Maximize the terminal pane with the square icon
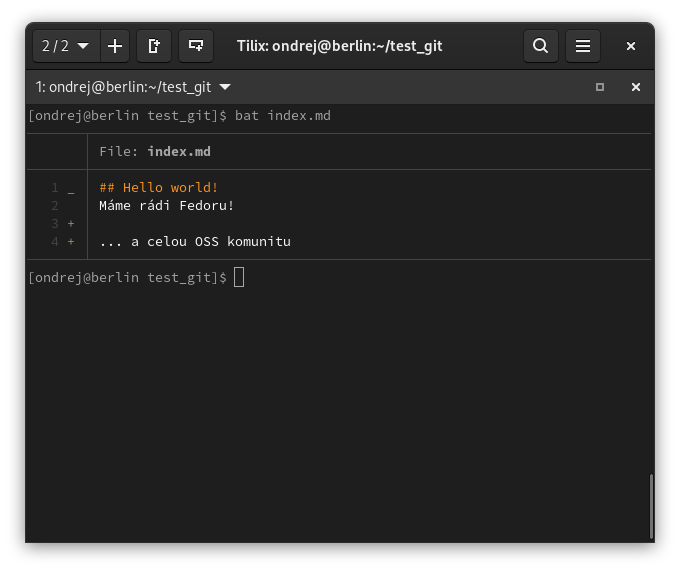 coord(600,87)
